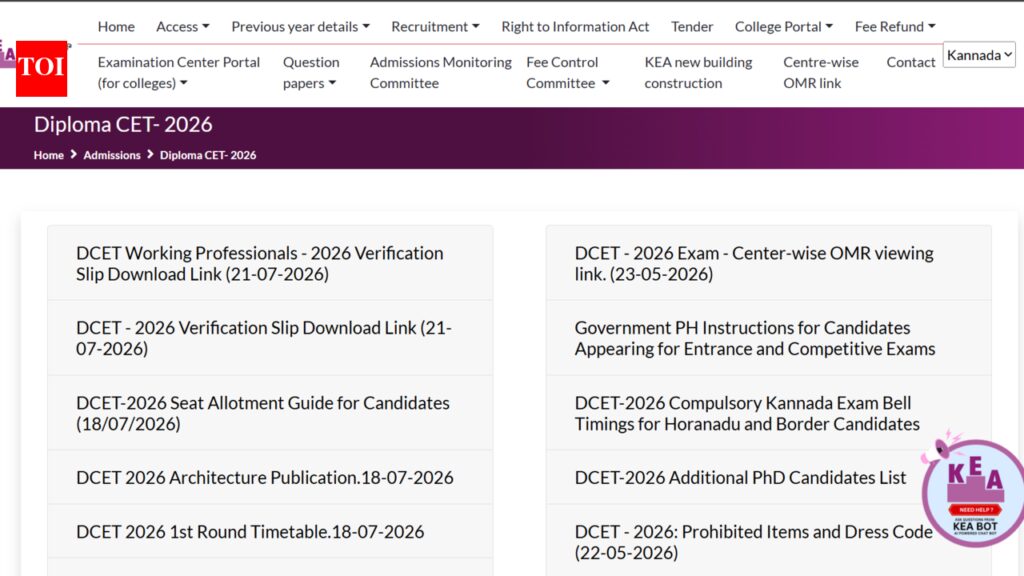Expand the Access dropdown menu
1024x576 pixels.
pos(183,27)
